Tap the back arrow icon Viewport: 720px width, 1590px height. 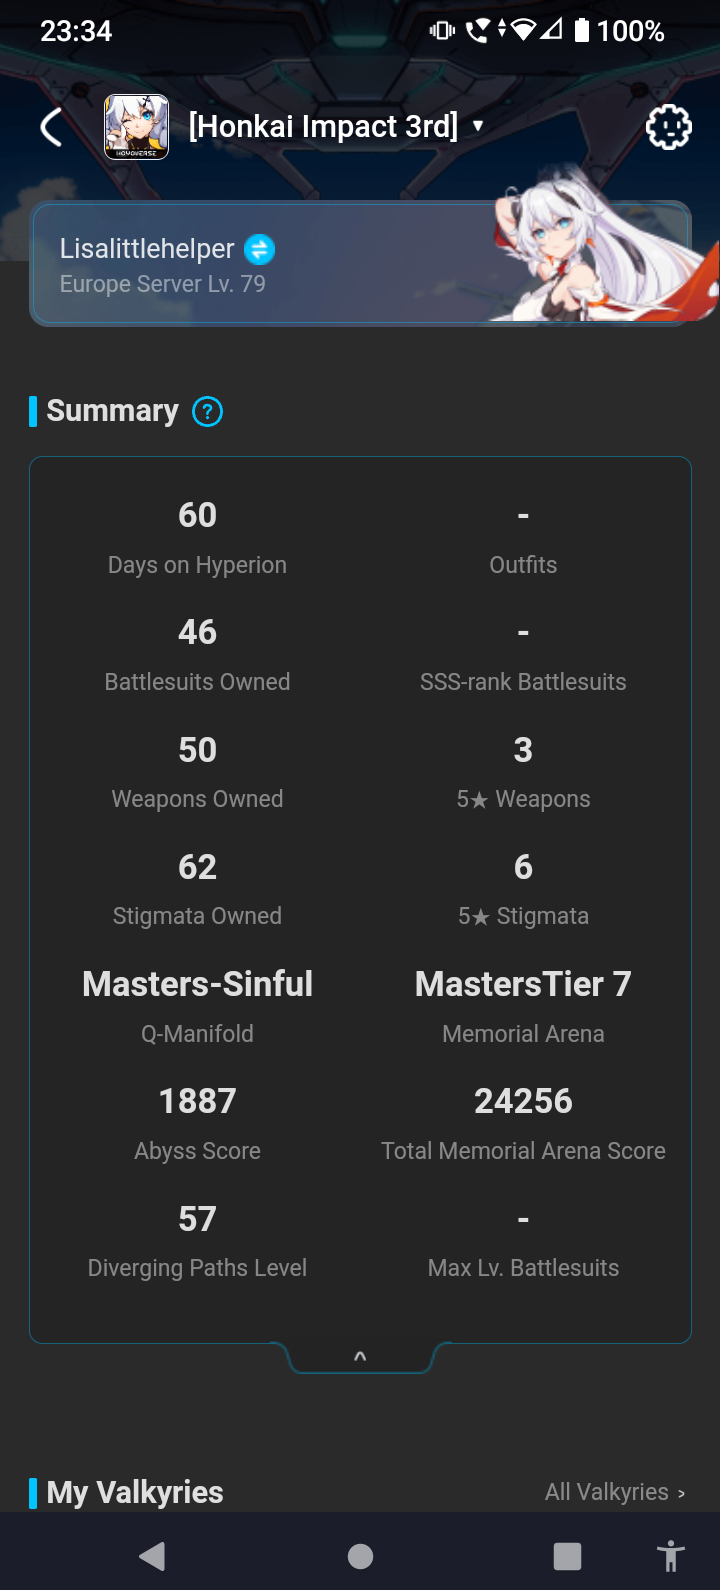52,127
